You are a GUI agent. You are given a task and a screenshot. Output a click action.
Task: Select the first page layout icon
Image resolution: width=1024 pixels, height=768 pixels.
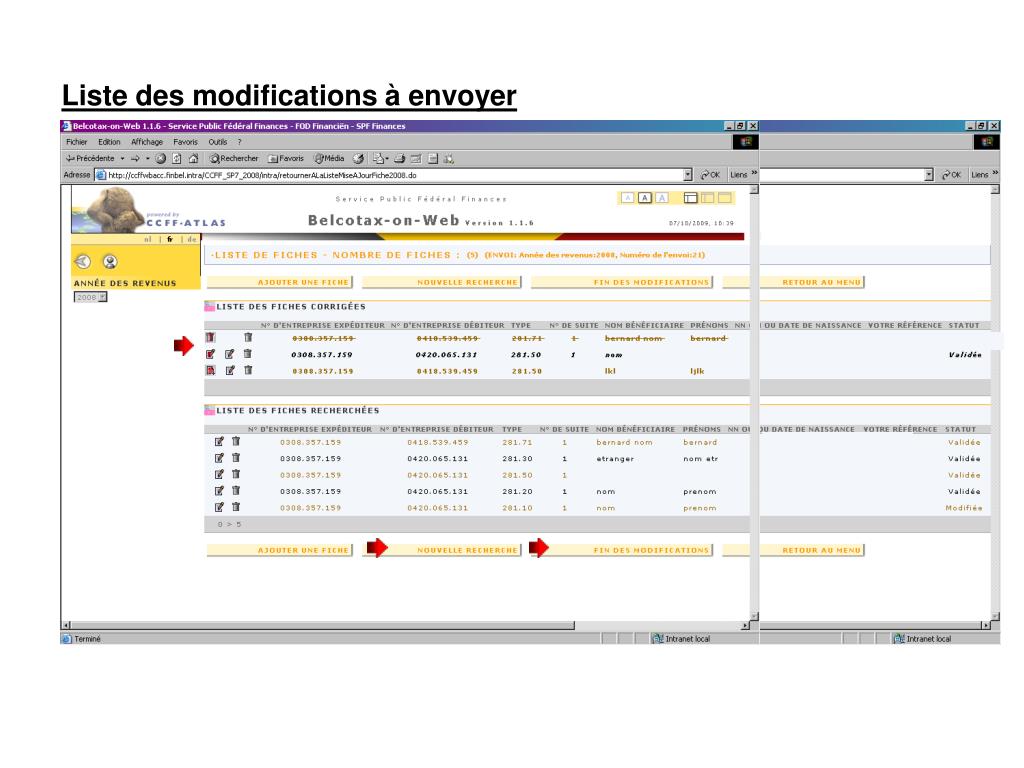690,197
